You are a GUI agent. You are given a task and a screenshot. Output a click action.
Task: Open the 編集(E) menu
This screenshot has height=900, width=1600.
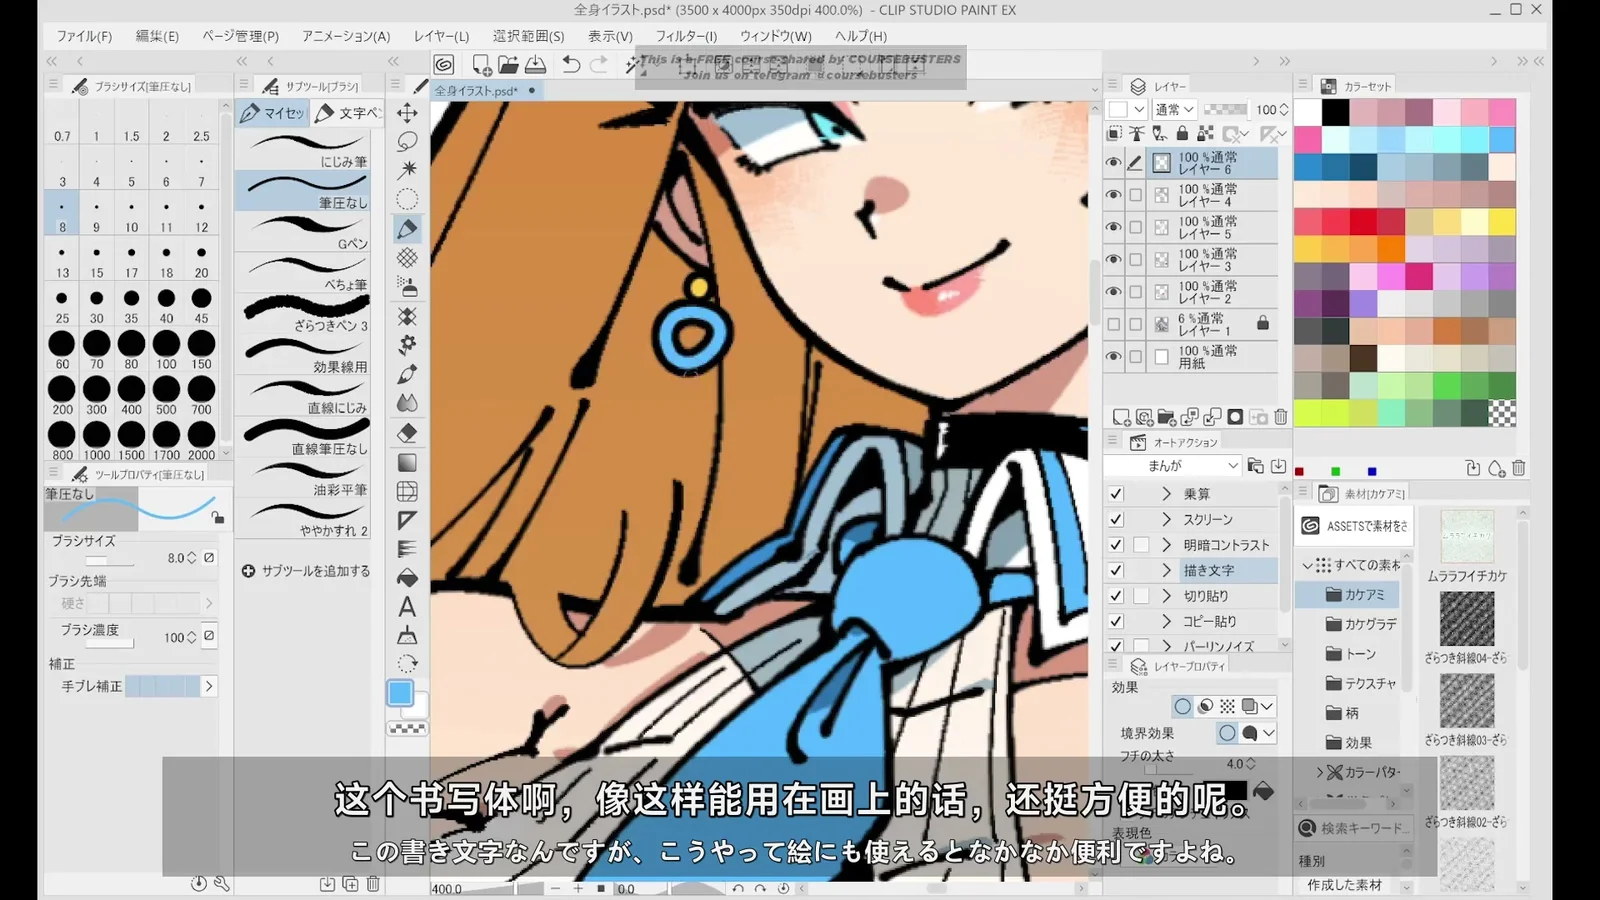coord(157,36)
